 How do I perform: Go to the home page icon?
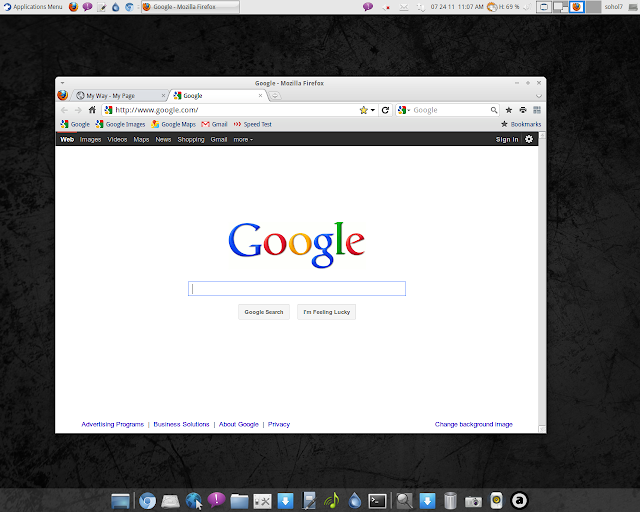(92, 110)
